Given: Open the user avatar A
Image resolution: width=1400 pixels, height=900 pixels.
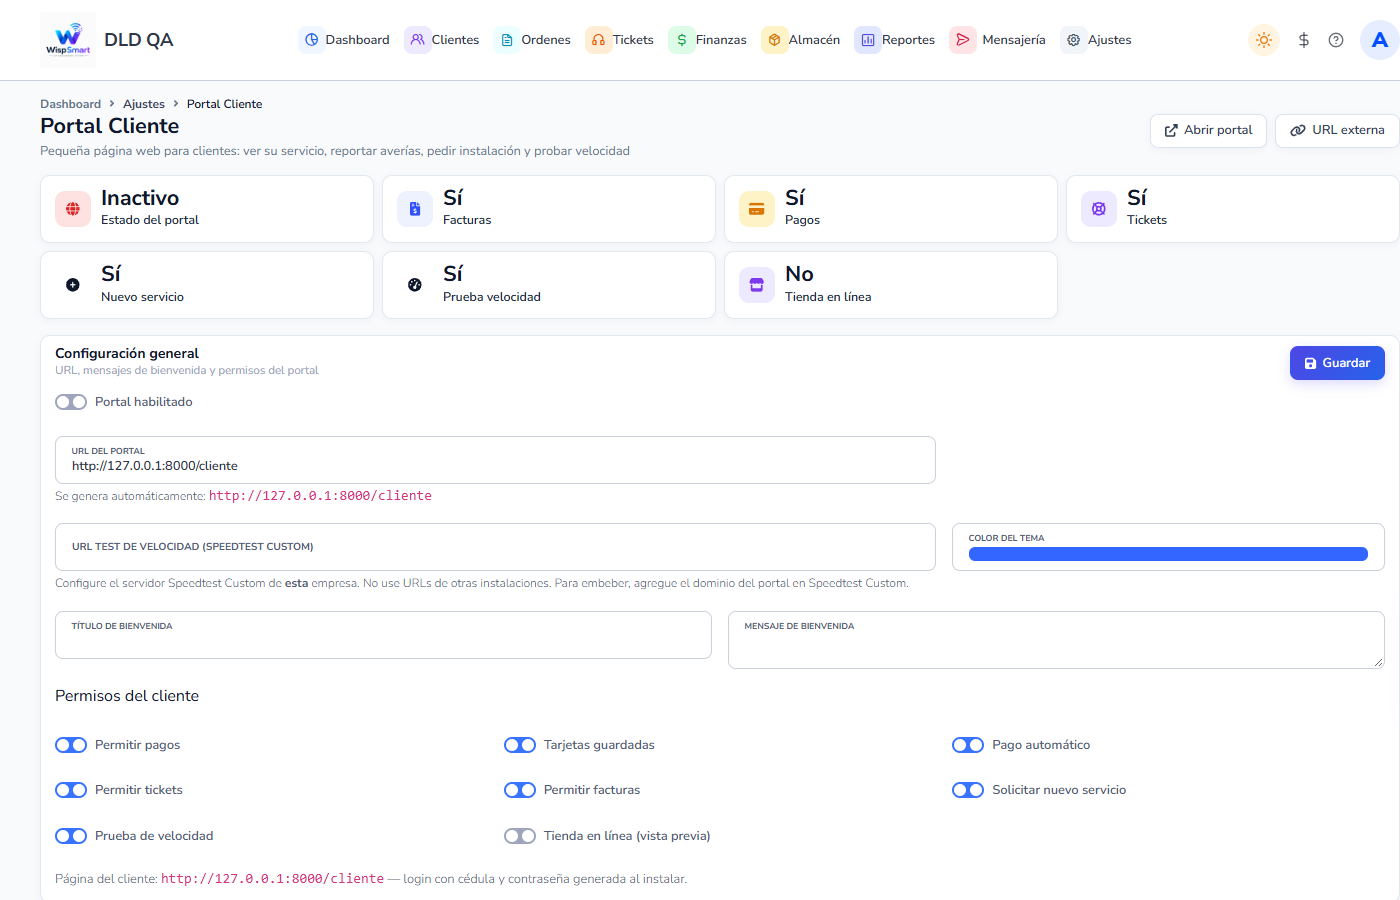Looking at the screenshot, I should point(1380,40).
